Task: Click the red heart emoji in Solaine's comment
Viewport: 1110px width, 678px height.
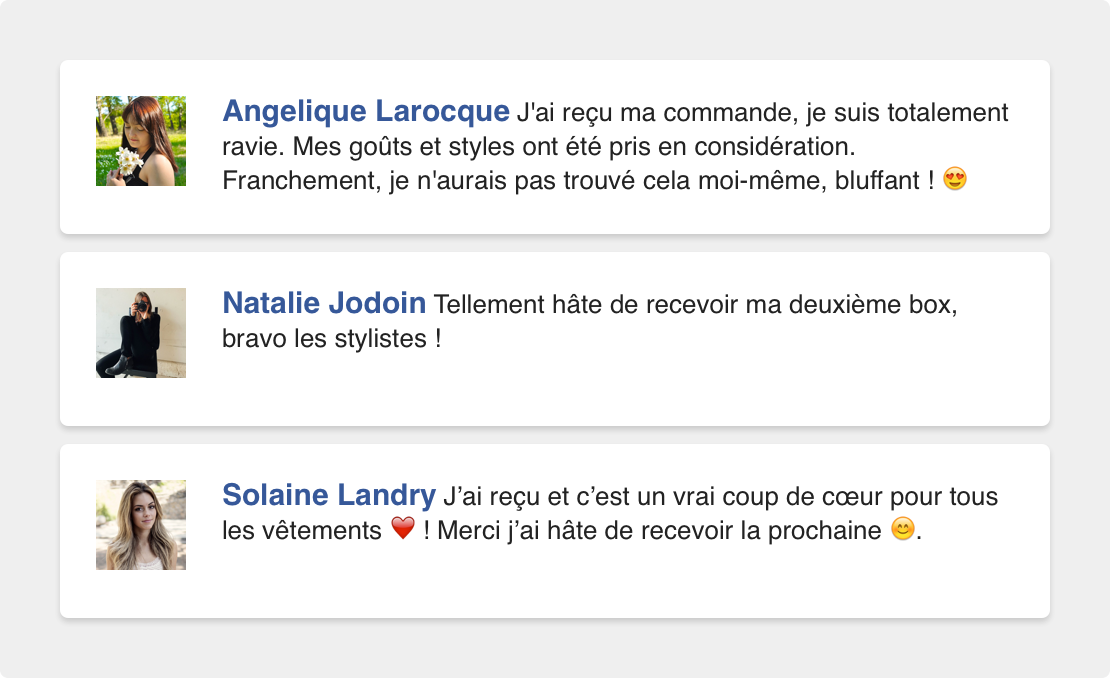Action: point(403,528)
